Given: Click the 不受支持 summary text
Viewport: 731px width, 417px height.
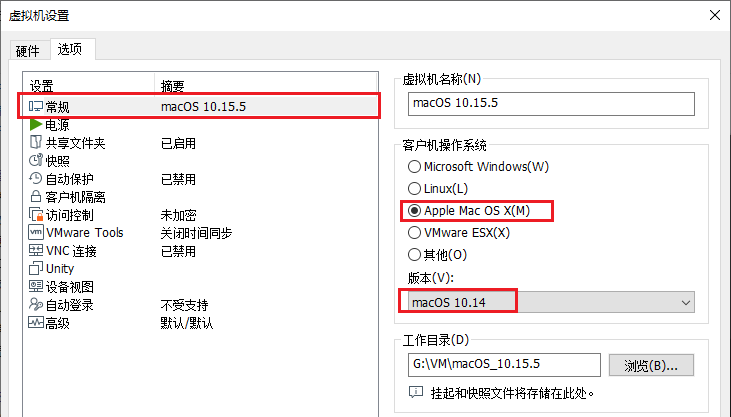Looking at the screenshot, I should tap(184, 305).
